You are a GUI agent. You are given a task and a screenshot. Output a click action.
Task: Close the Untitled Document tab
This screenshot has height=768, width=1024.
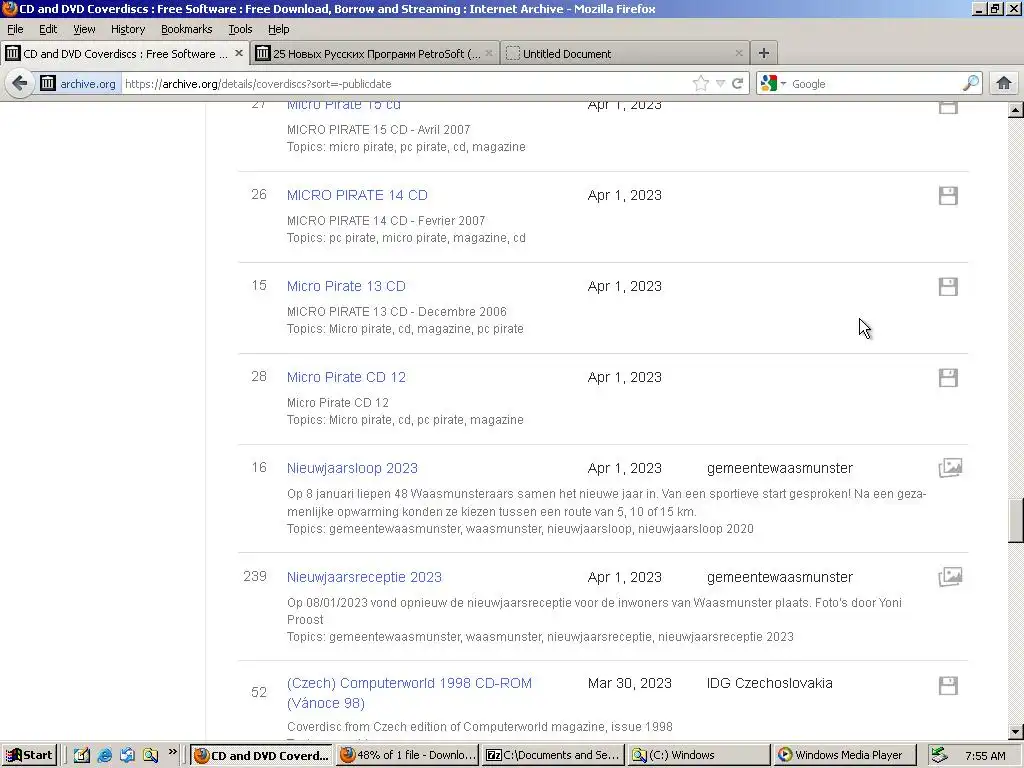coord(739,53)
